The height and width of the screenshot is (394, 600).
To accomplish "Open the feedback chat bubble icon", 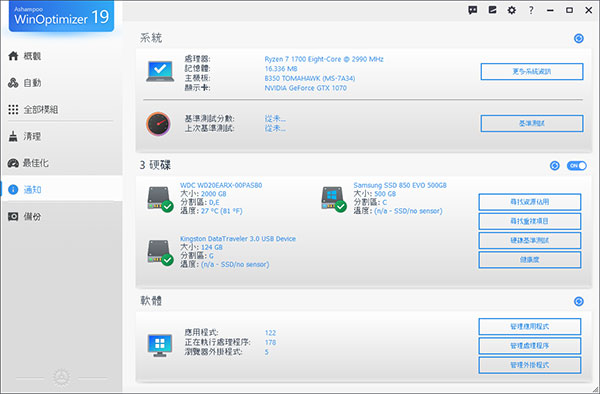I will 473,10.
